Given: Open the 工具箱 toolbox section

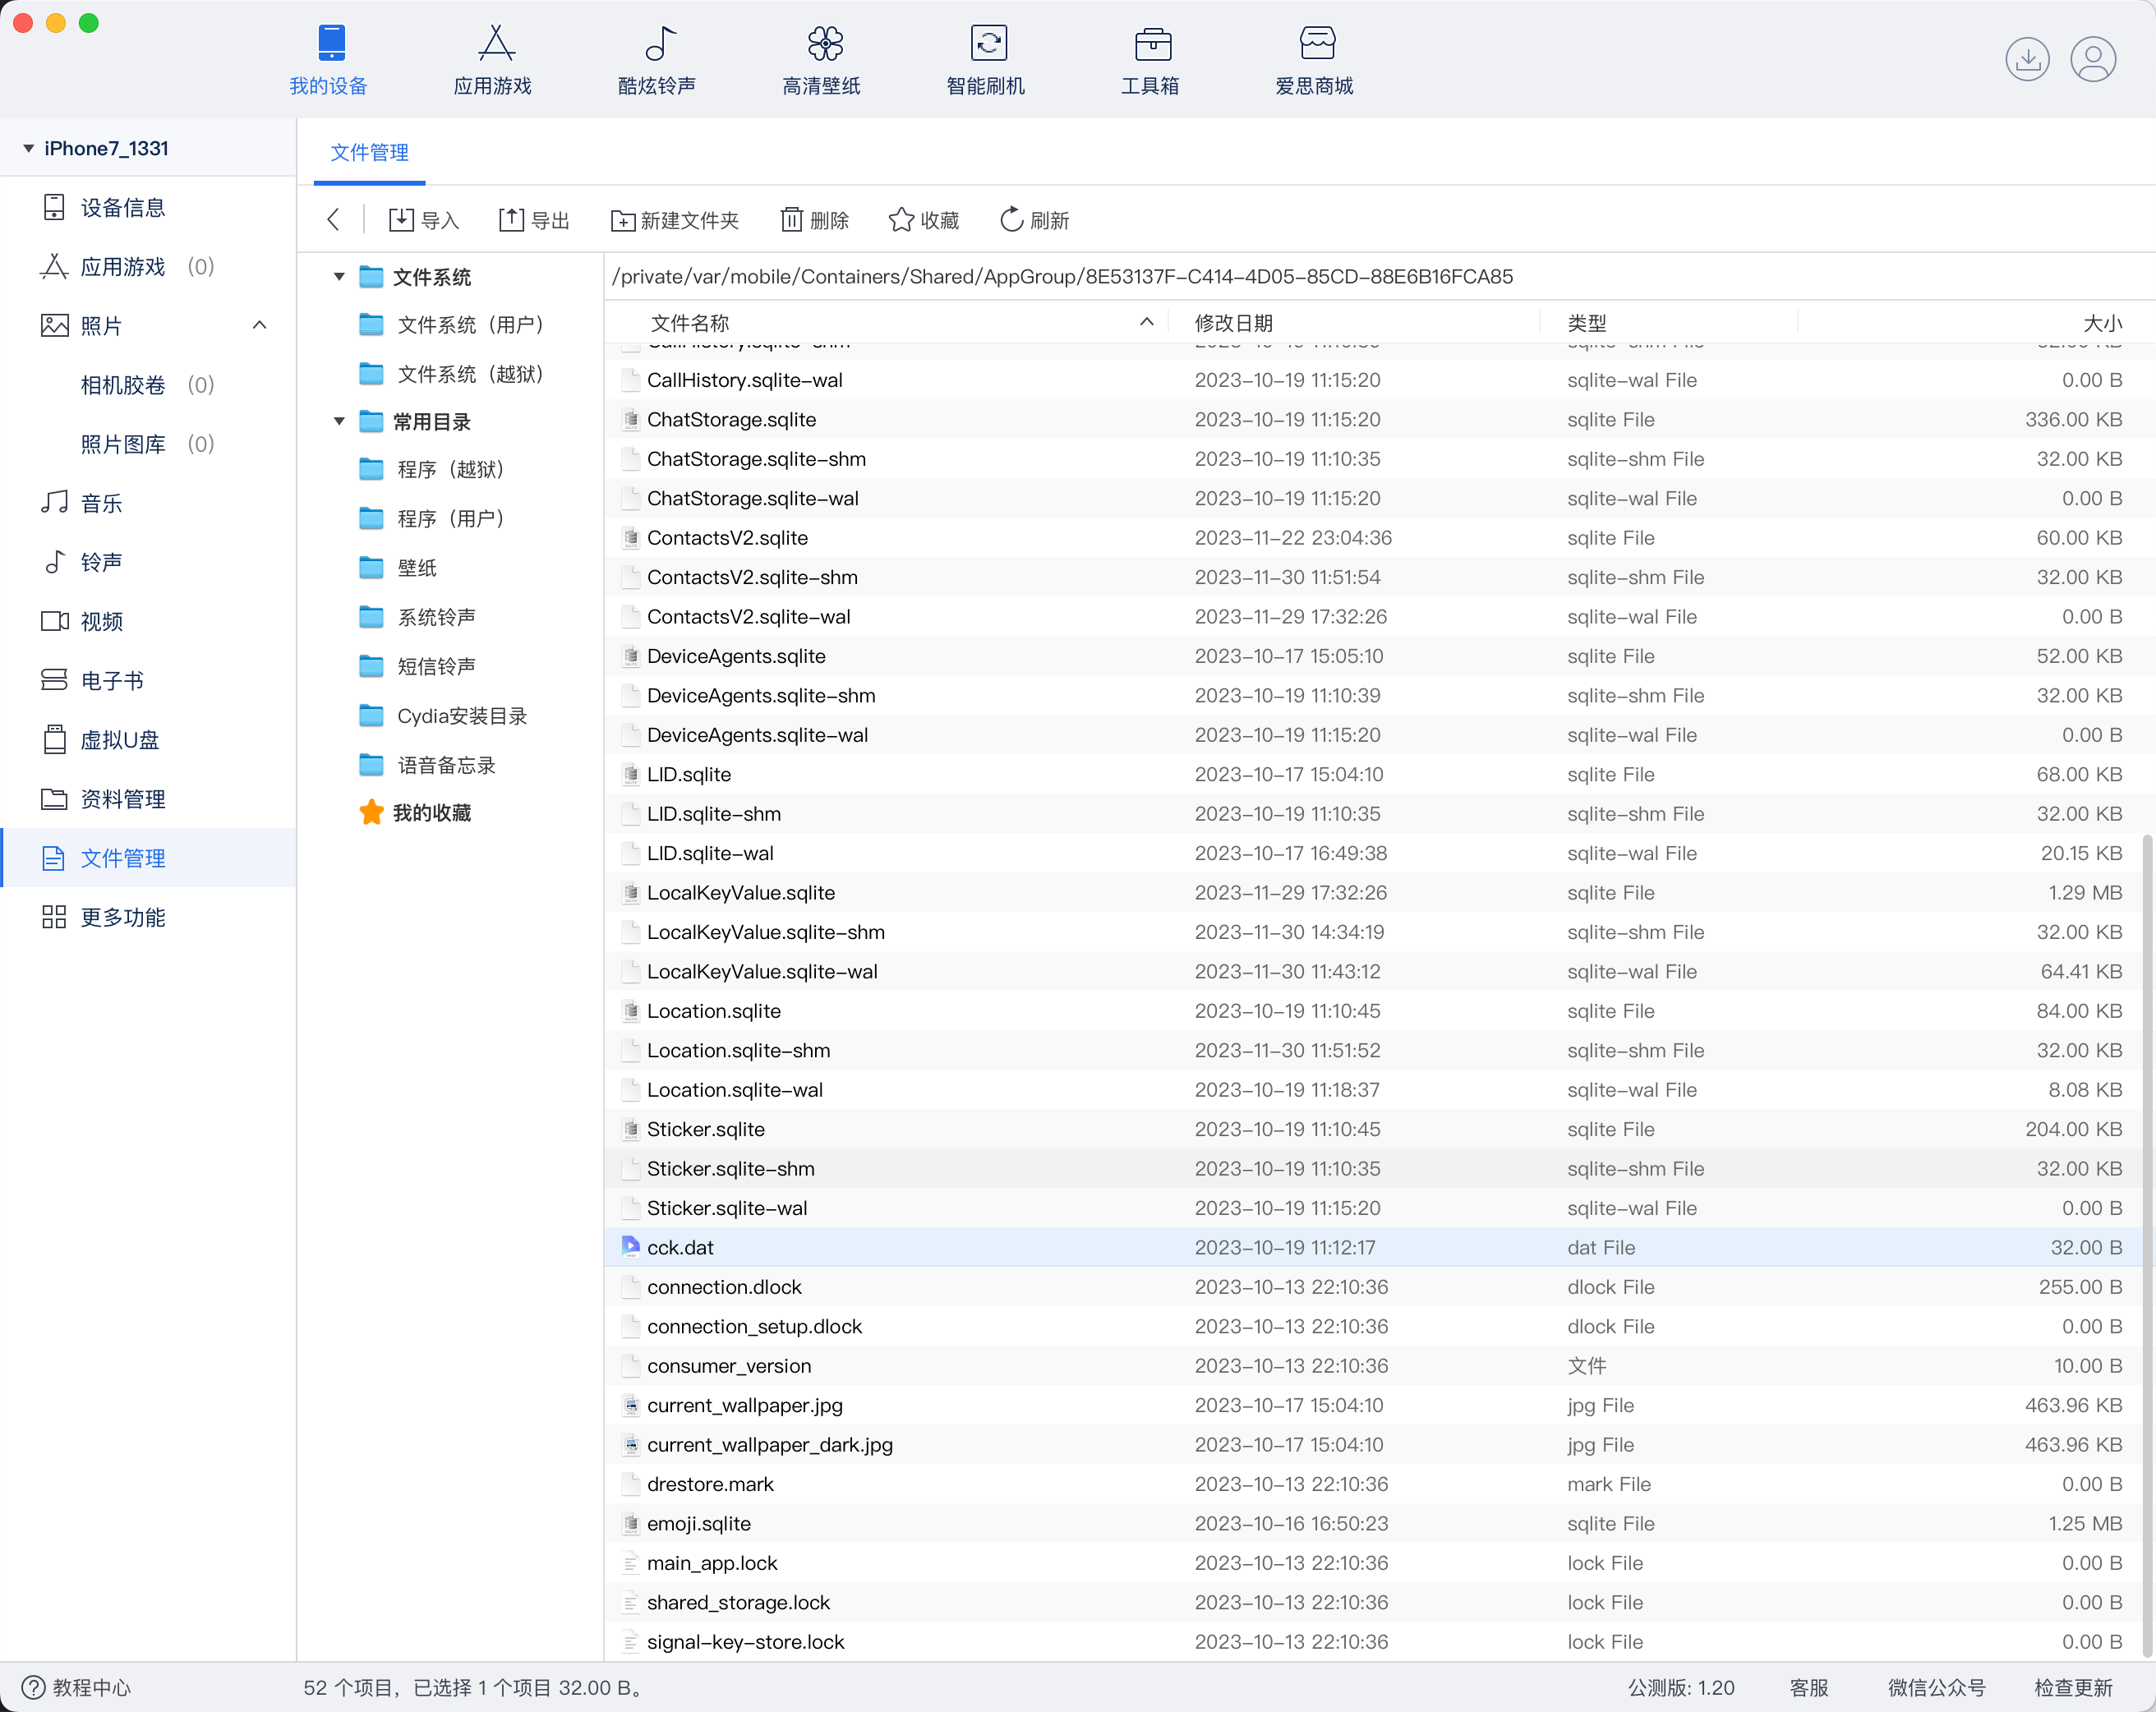Looking at the screenshot, I should (1150, 61).
